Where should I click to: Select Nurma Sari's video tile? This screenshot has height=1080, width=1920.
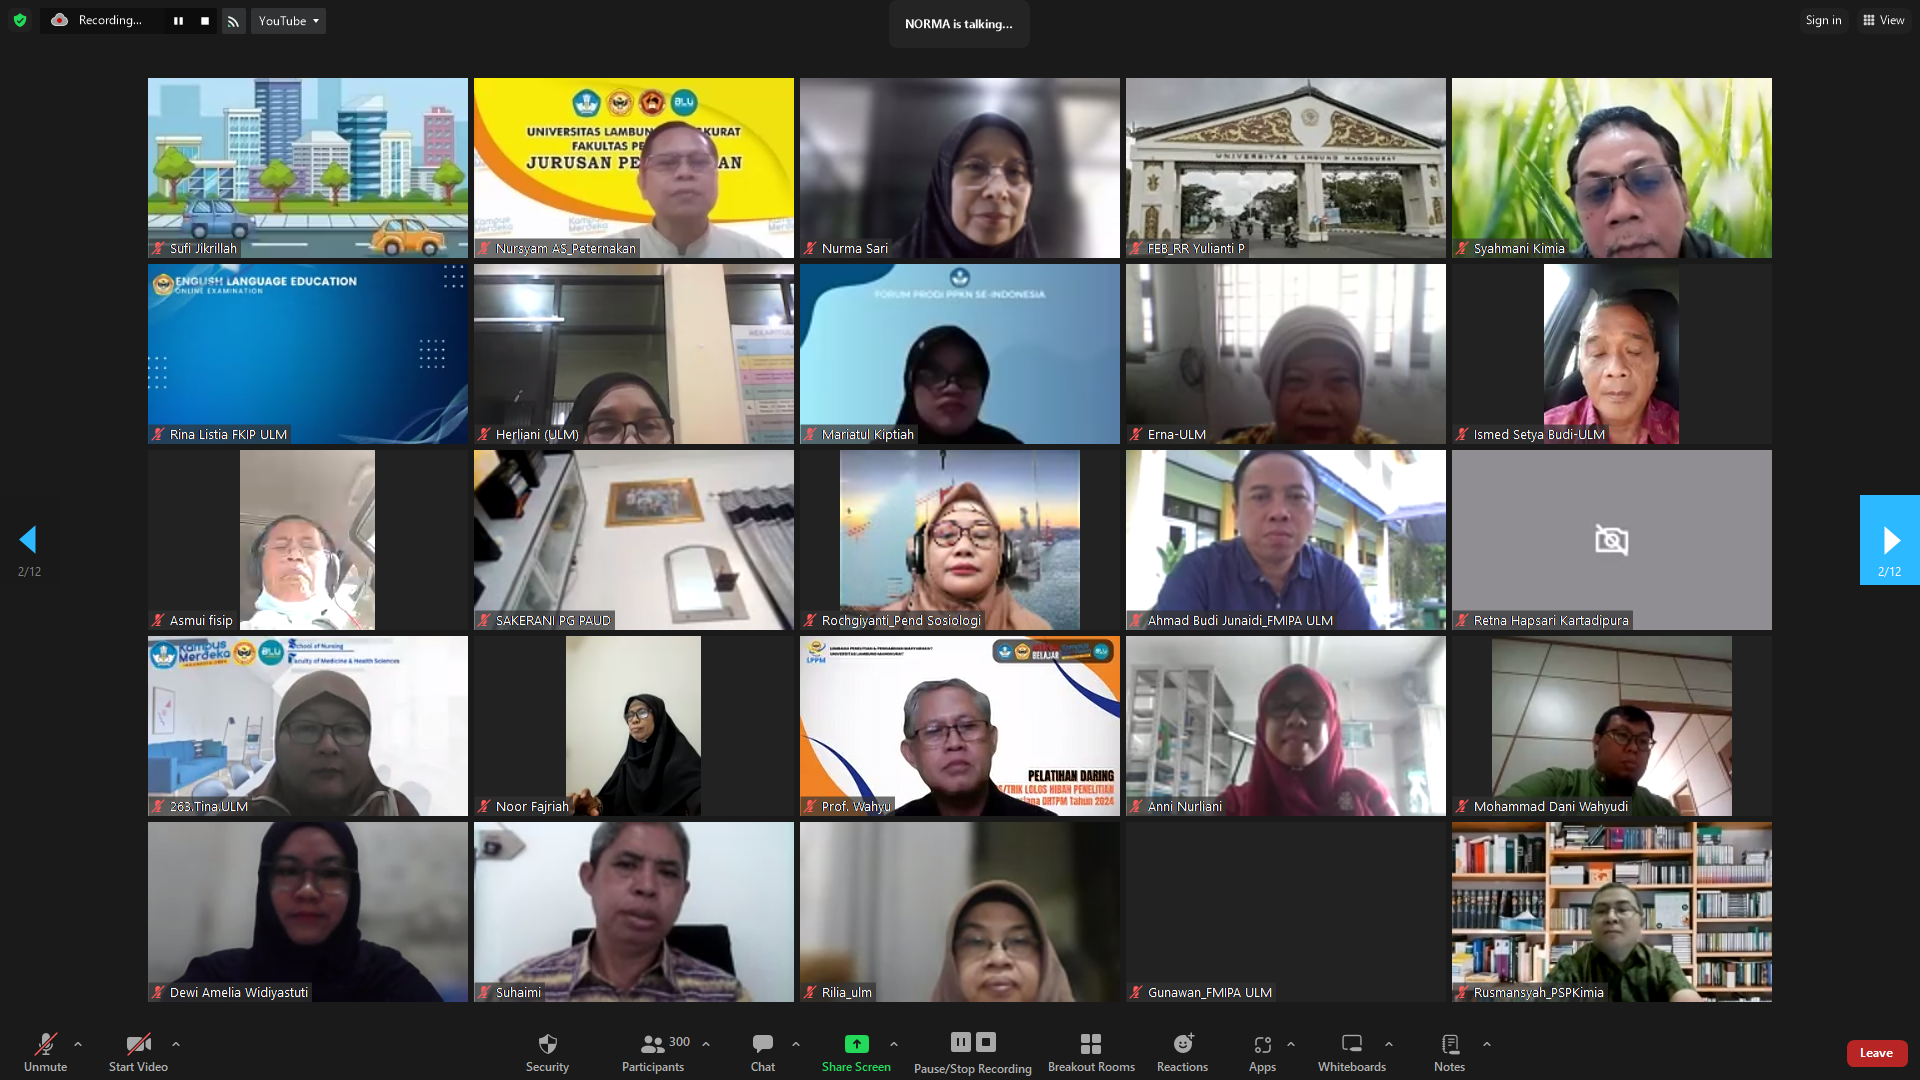tap(960, 168)
